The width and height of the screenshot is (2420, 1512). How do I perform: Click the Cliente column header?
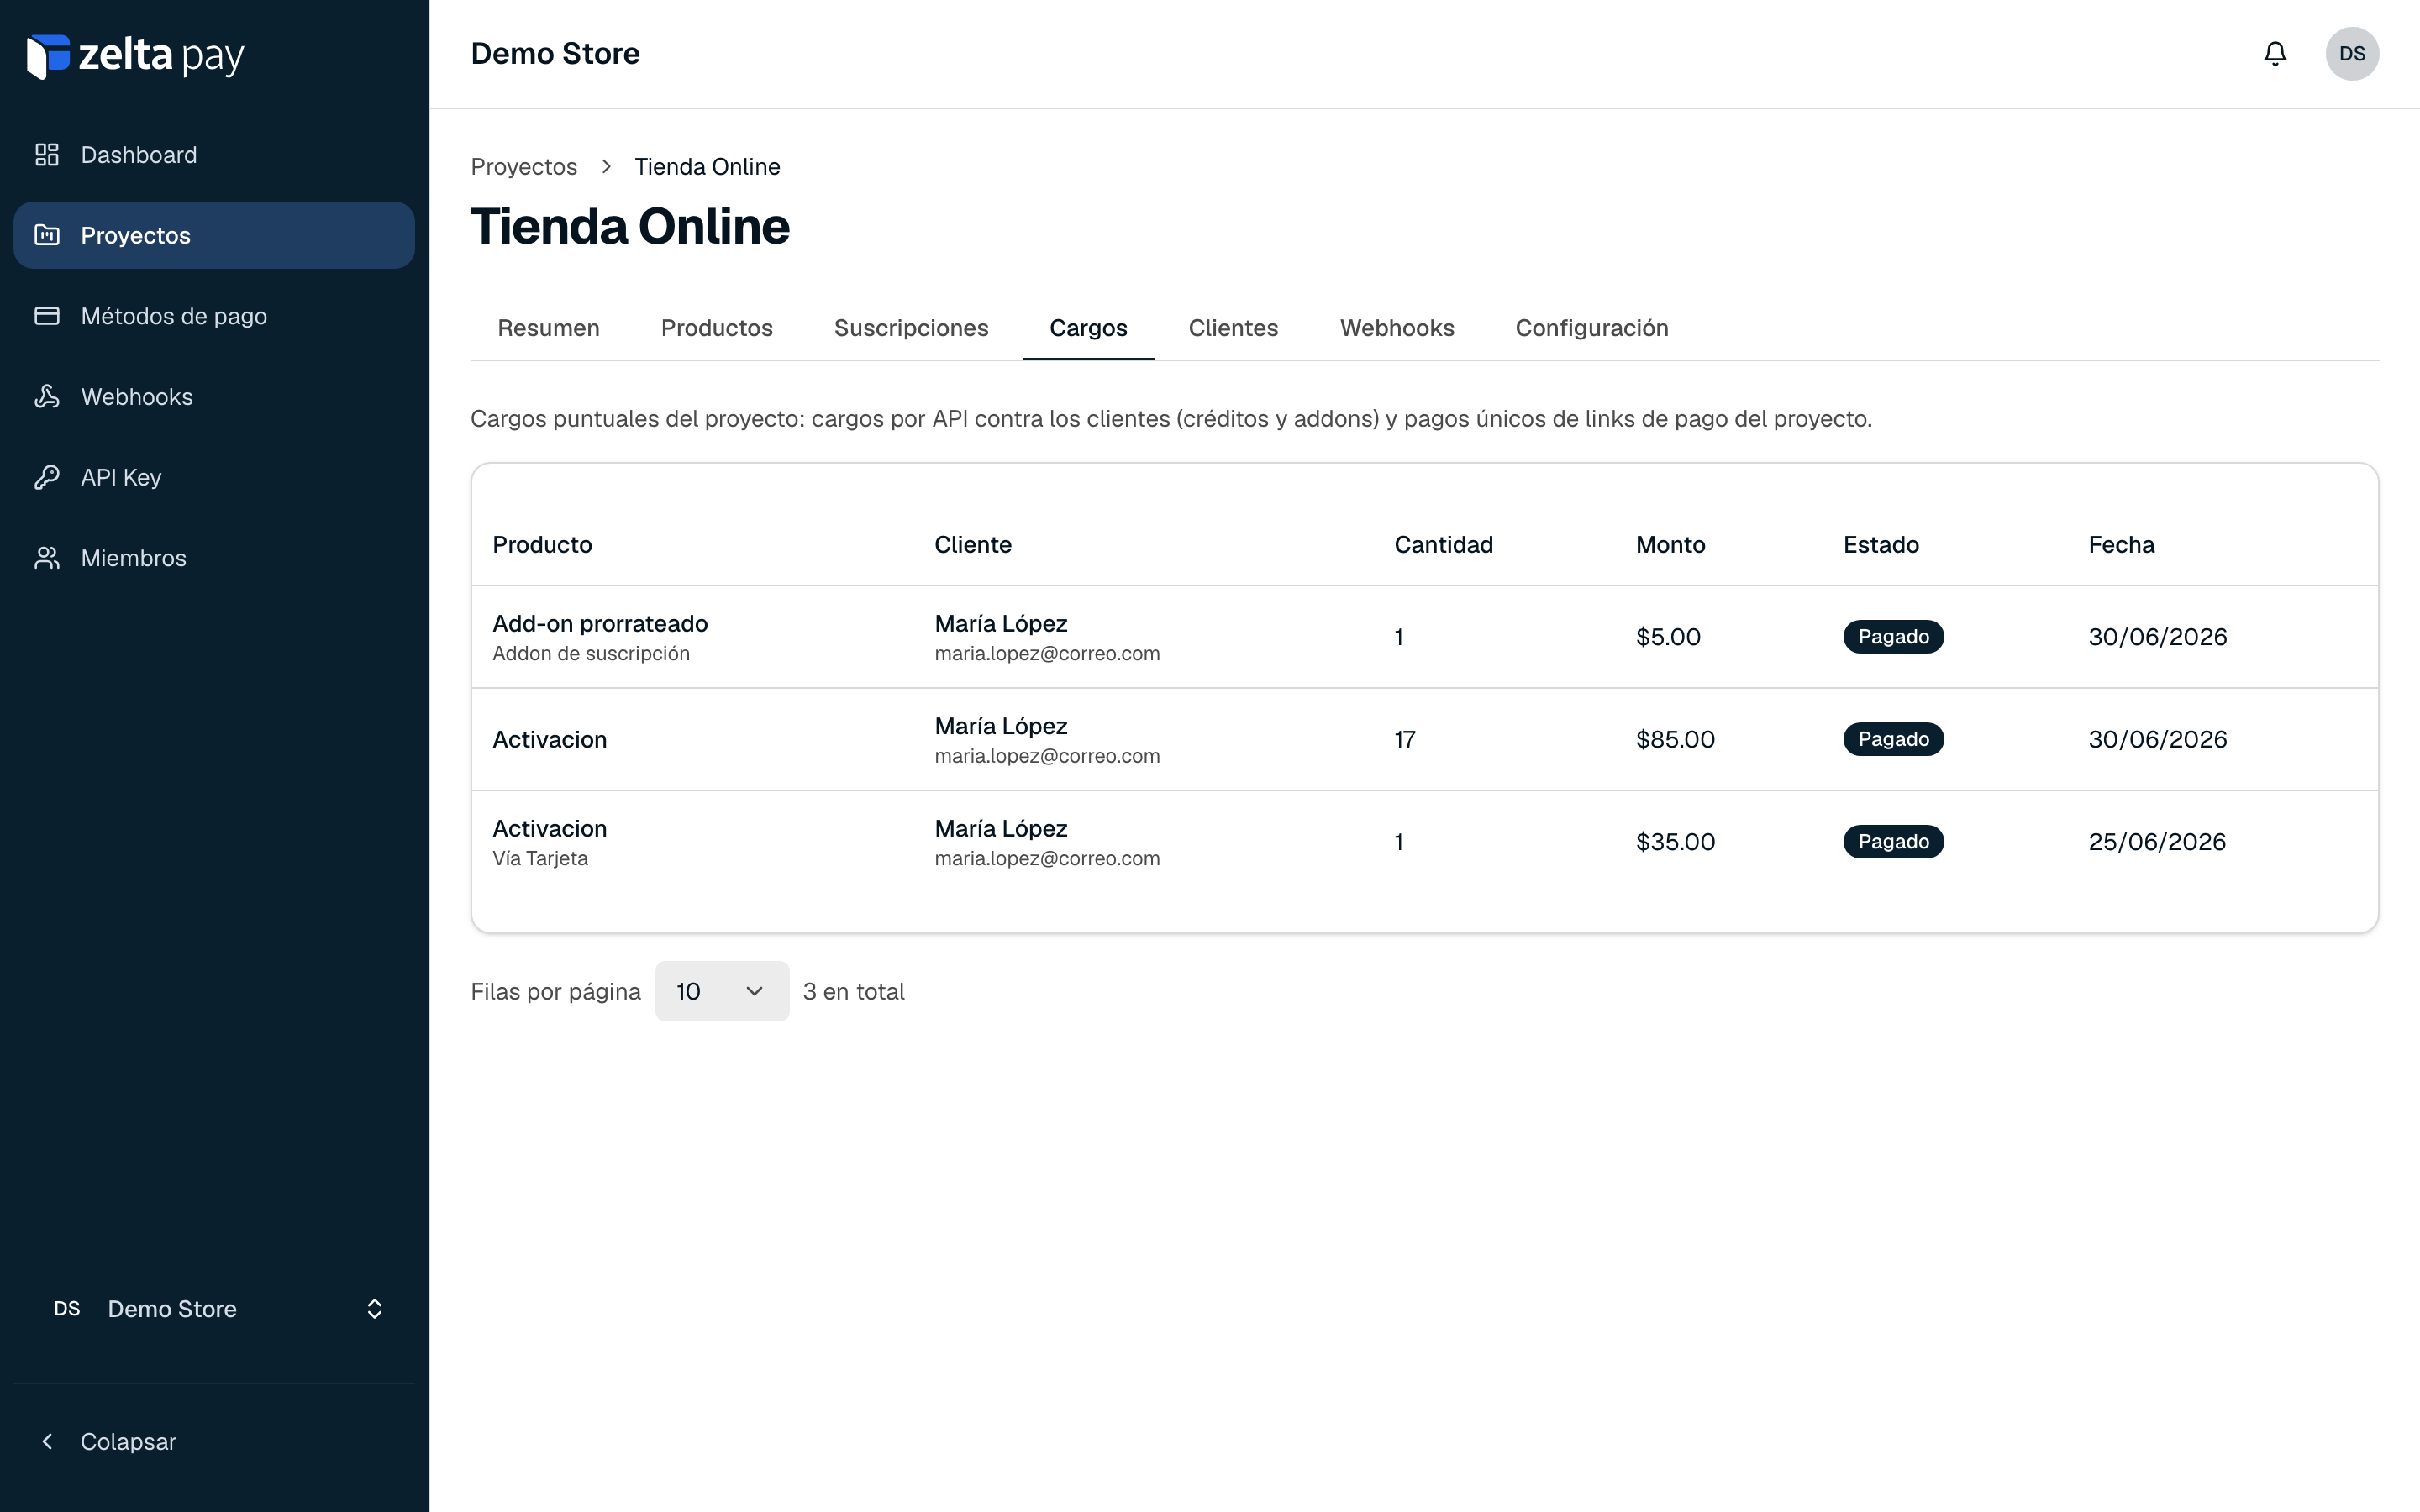coord(973,545)
